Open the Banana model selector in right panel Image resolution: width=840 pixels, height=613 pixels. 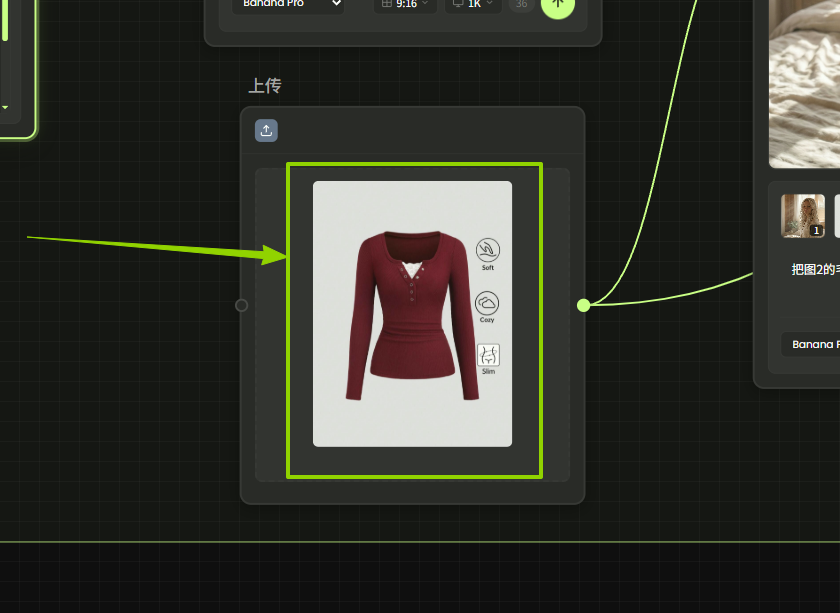click(x=810, y=344)
